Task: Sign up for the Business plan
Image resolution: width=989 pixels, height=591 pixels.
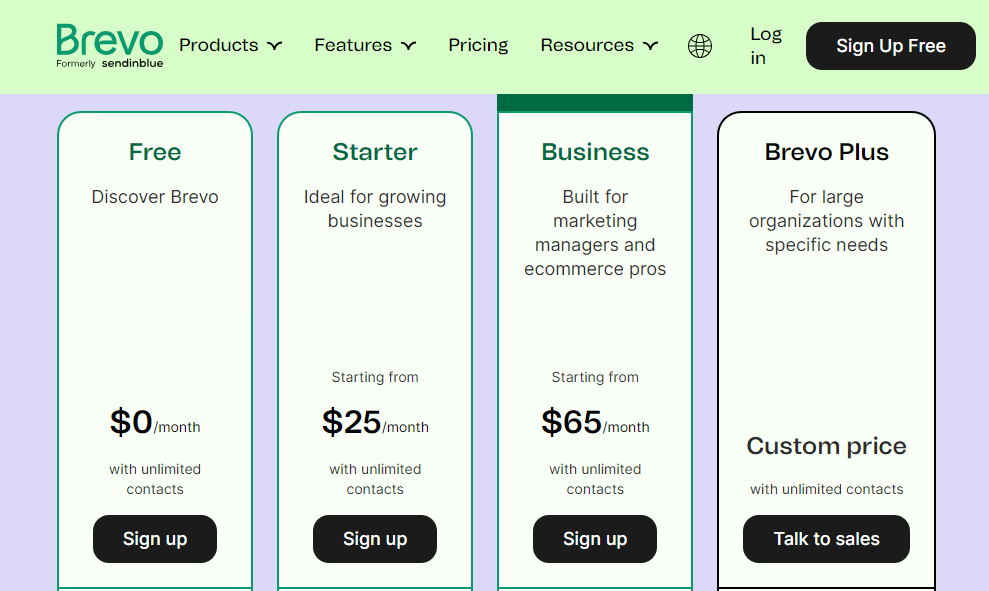Action: [595, 539]
